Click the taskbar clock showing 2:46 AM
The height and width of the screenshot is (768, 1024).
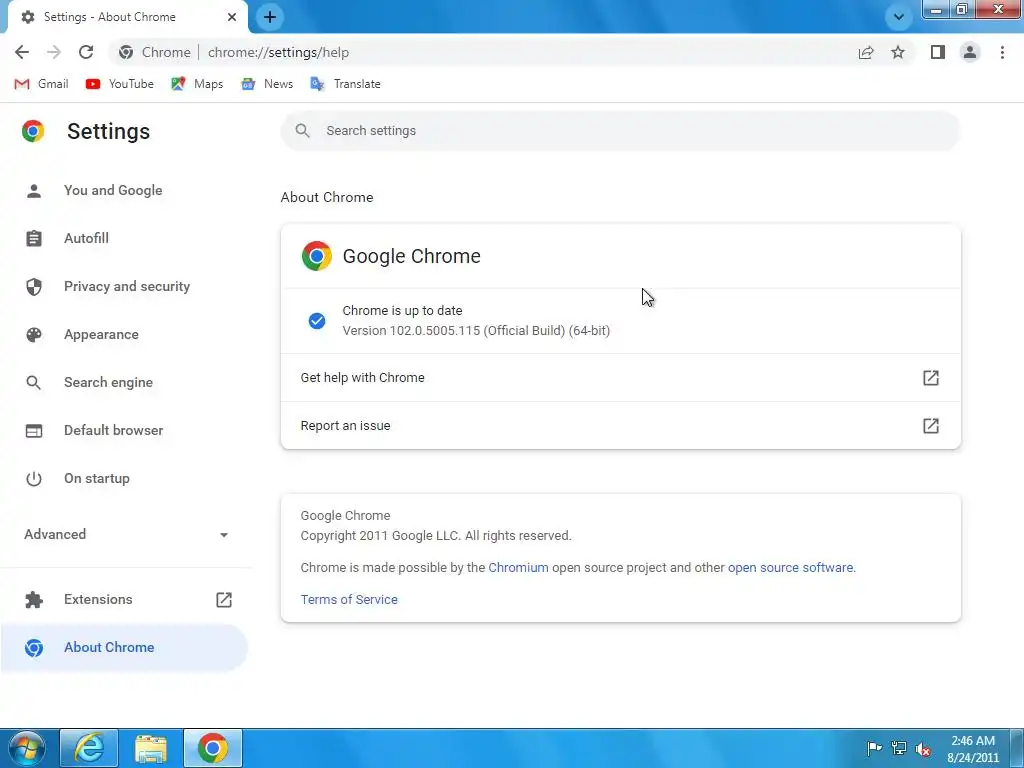[x=972, y=749]
